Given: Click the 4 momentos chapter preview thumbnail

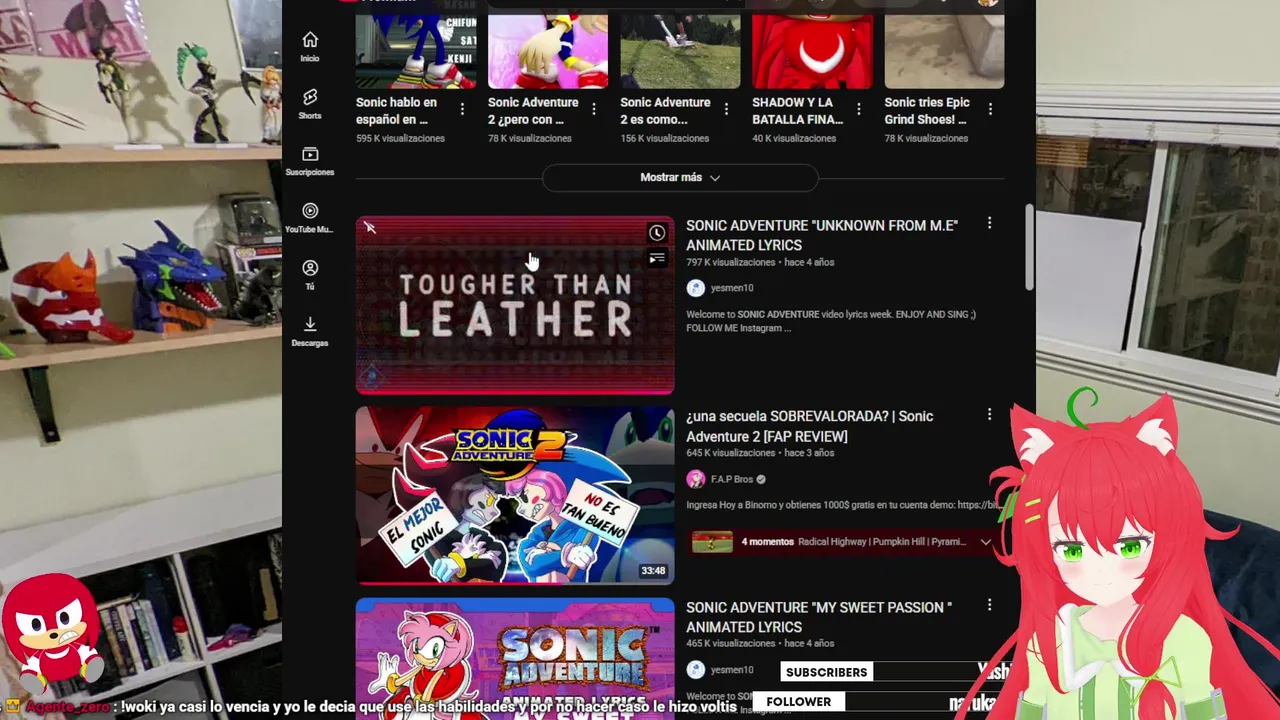Looking at the screenshot, I should coord(712,542).
